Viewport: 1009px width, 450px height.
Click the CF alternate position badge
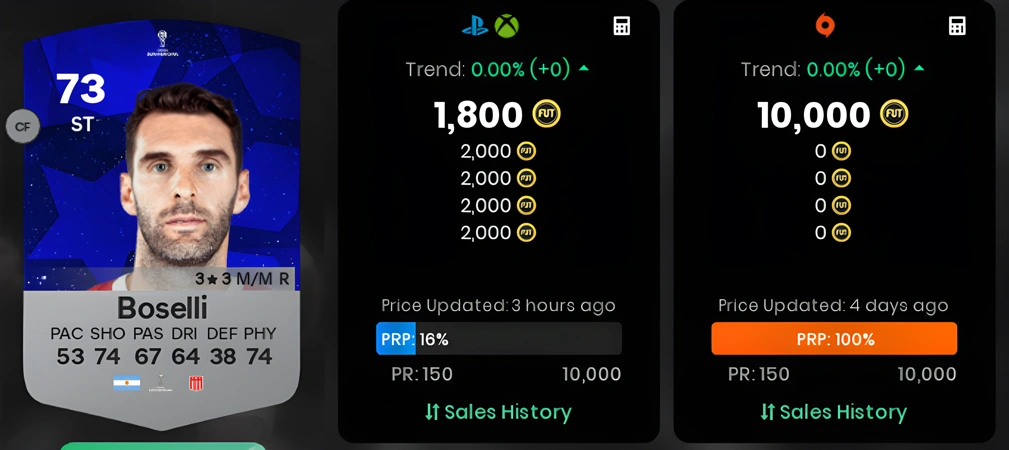pyautogui.click(x=23, y=127)
